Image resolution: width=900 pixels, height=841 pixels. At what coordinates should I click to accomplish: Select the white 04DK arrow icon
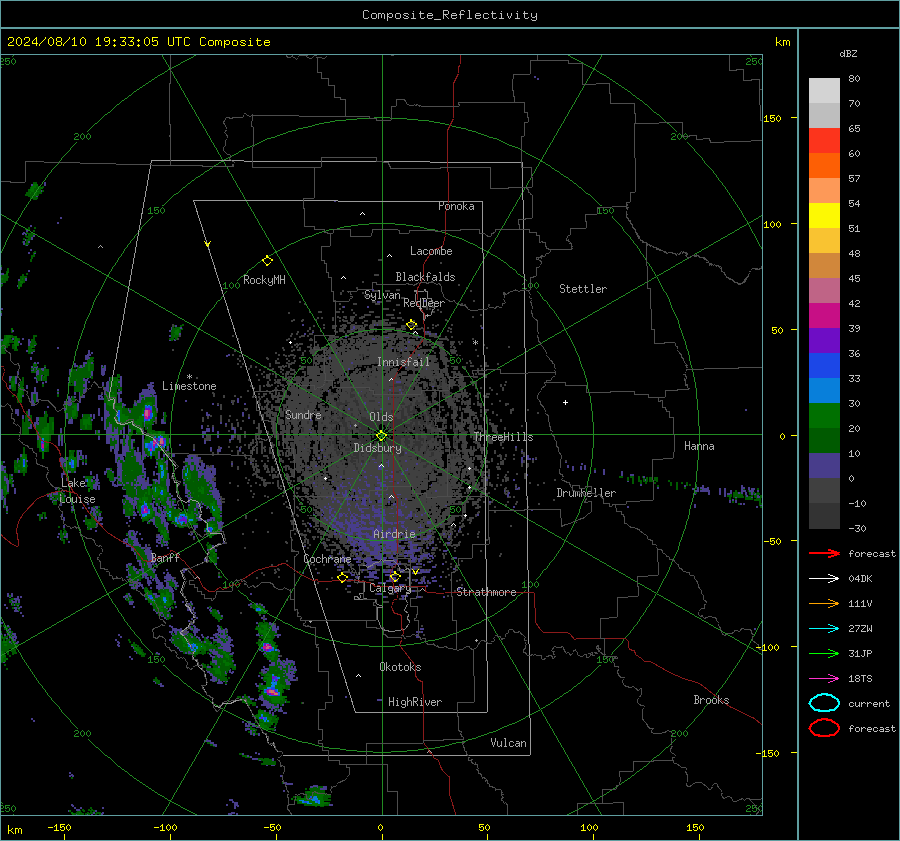coord(824,579)
